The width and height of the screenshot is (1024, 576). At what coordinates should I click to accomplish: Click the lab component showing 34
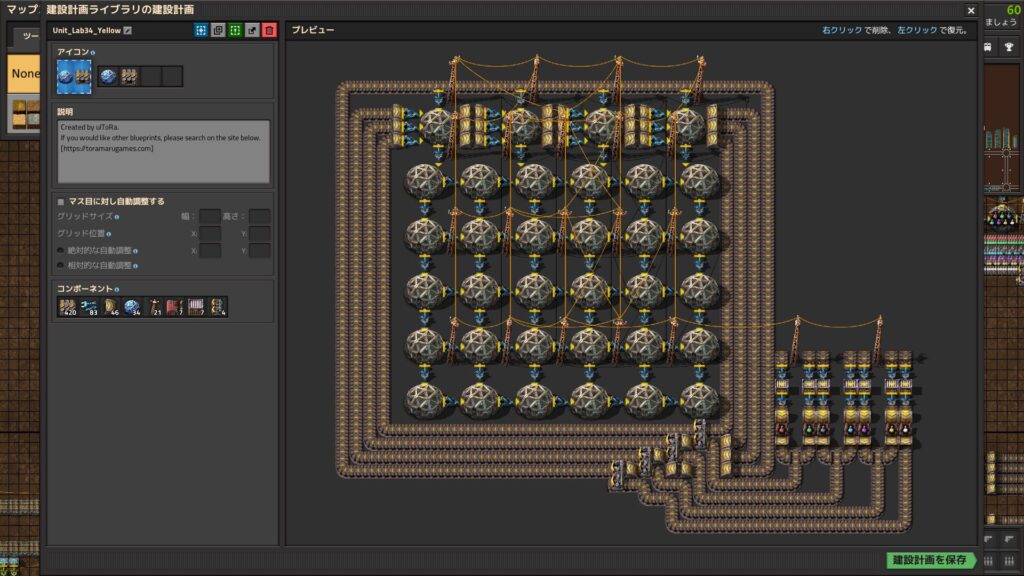[x=133, y=307]
